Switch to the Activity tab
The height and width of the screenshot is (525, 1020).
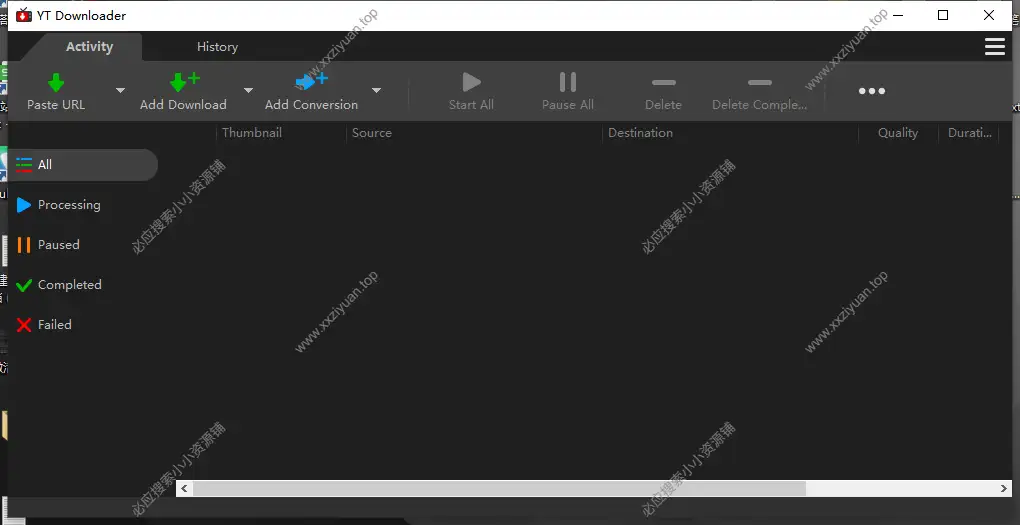[x=89, y=47]
